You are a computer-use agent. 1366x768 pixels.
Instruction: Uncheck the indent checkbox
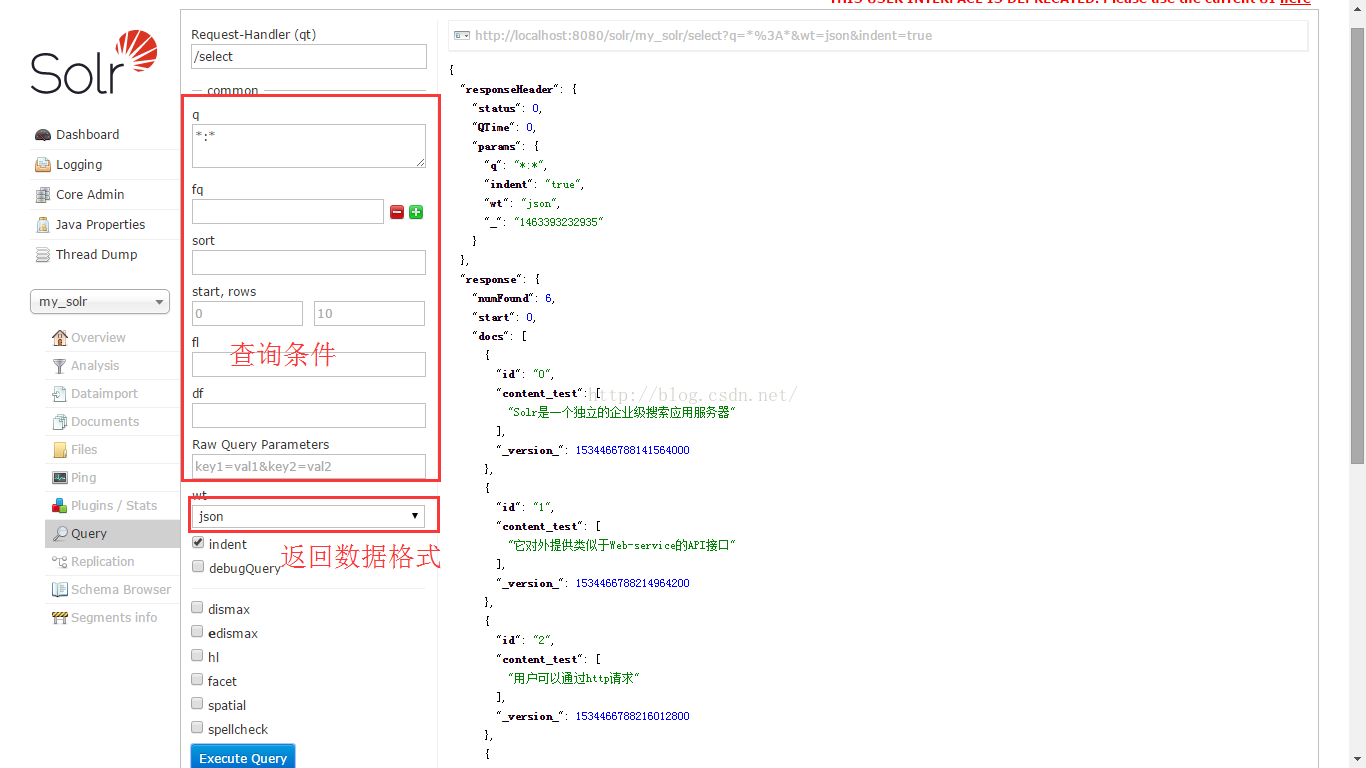point(198,543)
